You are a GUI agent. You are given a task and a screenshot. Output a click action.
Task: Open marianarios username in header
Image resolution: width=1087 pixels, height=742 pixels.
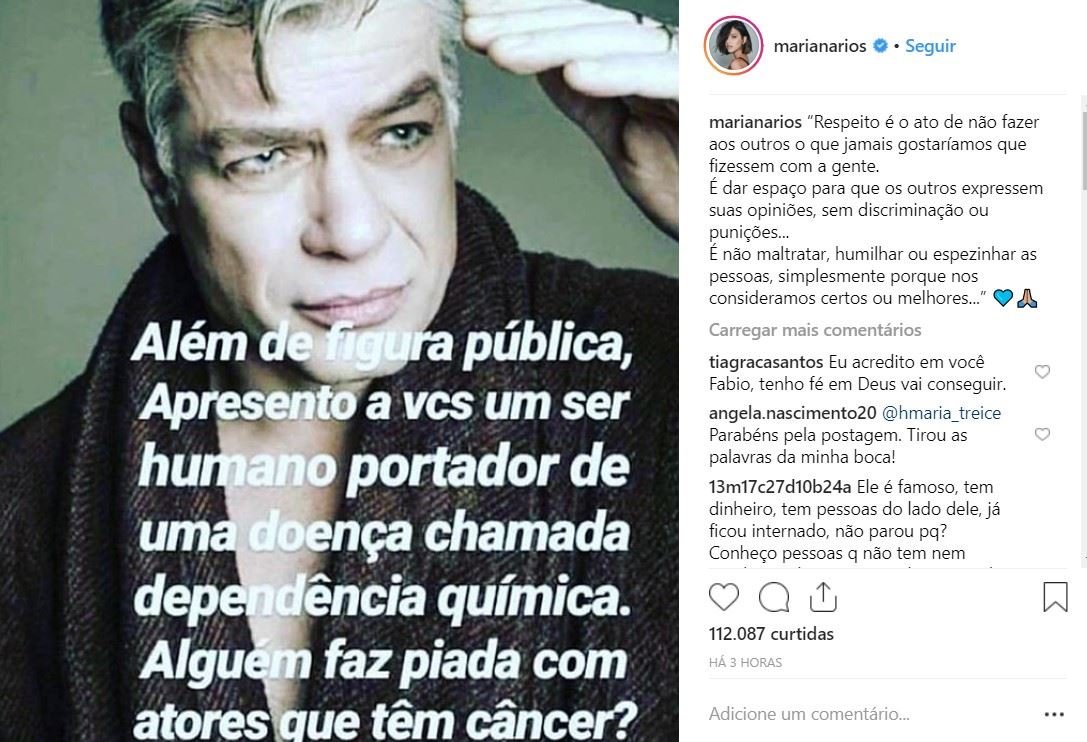click(819, 46)
